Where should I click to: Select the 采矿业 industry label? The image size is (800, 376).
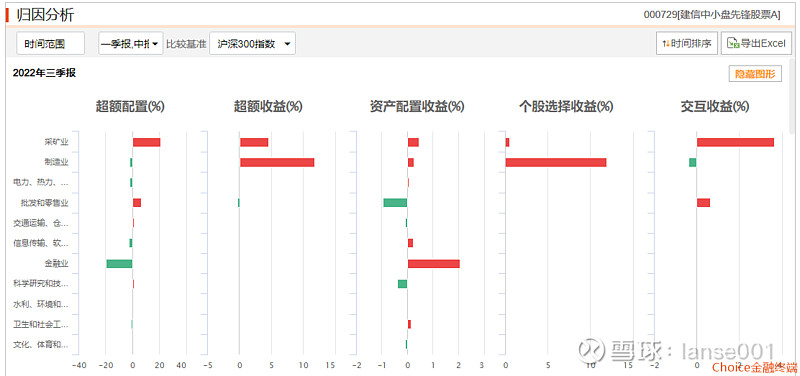pyautogui.click(x=56, y=142)
